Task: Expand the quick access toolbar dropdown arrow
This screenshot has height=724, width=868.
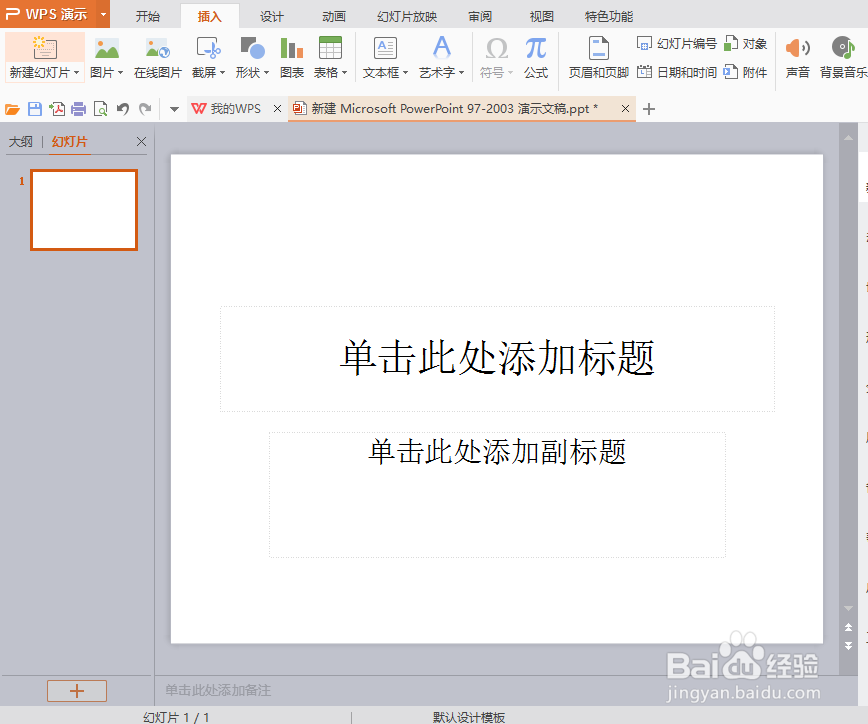Action: tap(174, 109)
